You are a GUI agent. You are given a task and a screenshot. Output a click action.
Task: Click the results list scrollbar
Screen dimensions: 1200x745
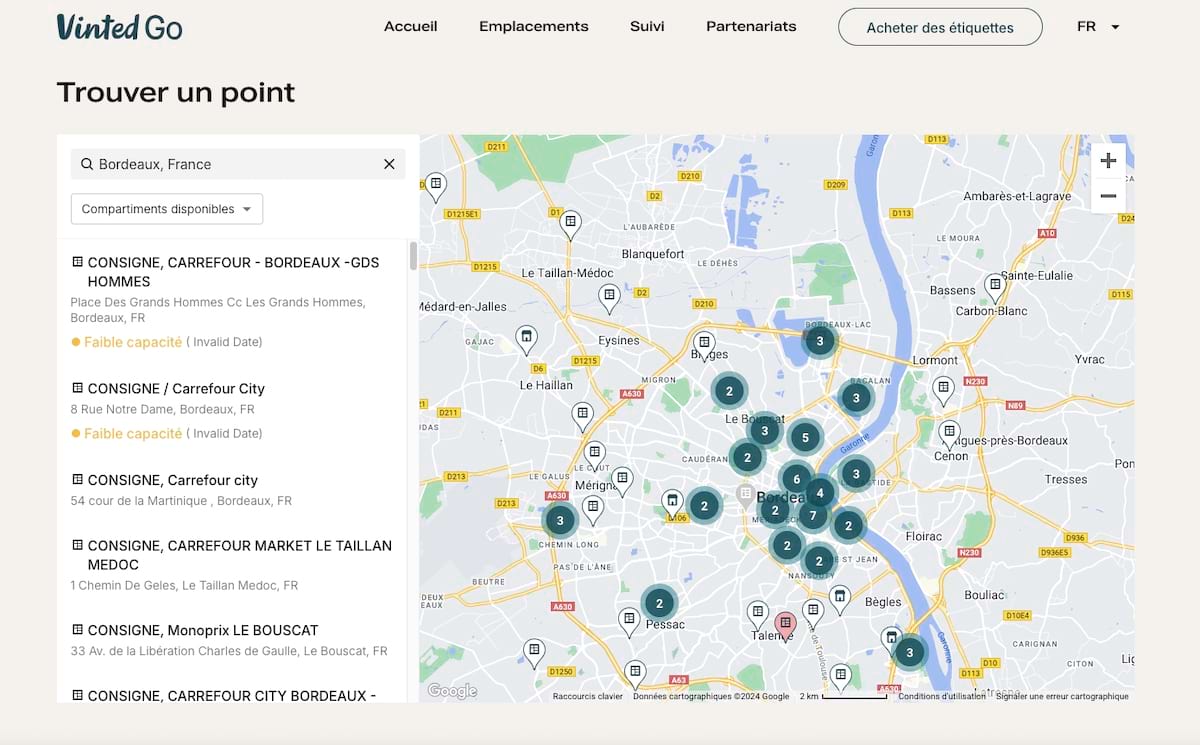413,256
